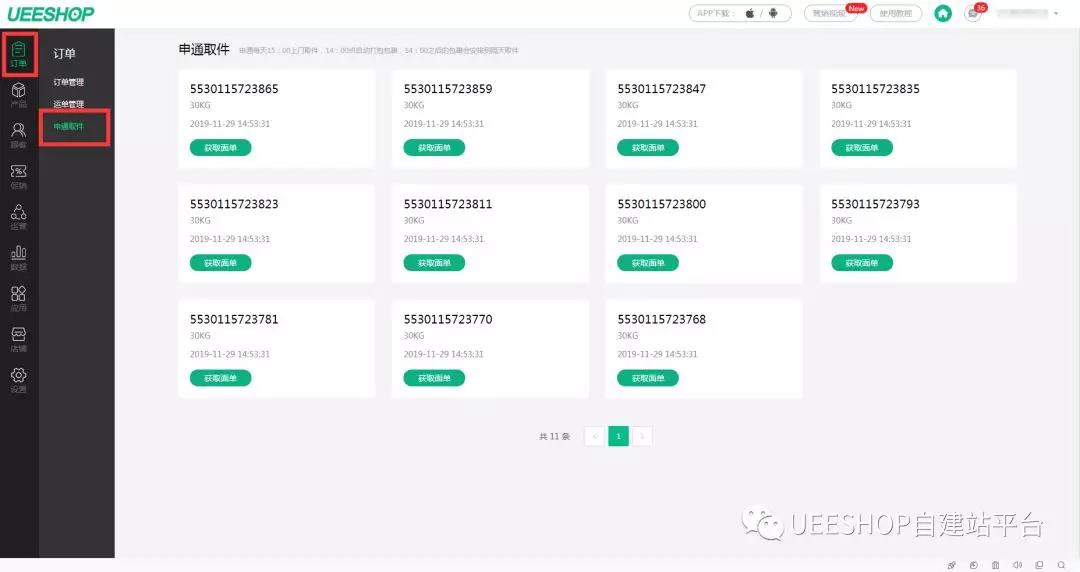Open 运单管理 submenu item
Screen dimensions: 1080x572
[x=69, y=104]
